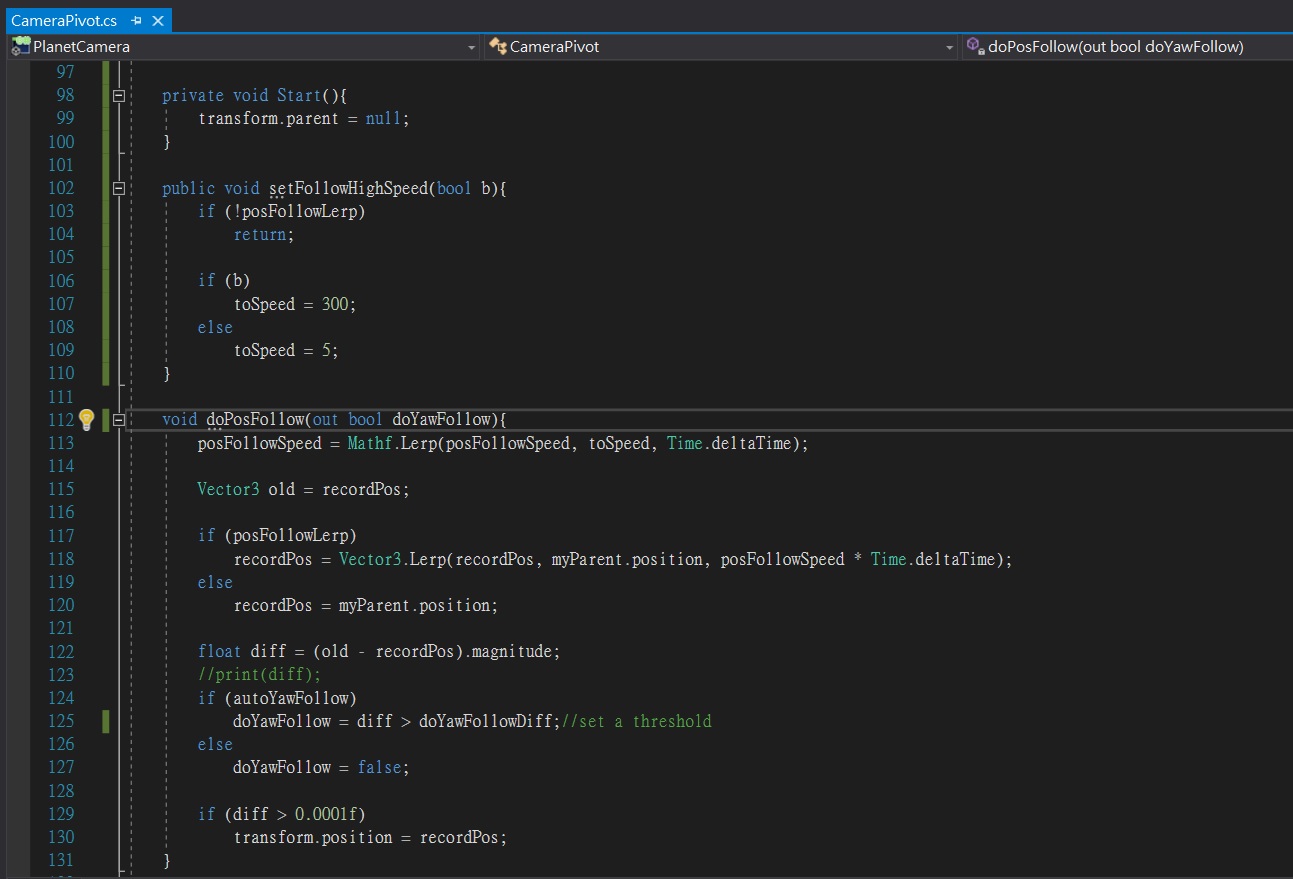Click the 'float diff' declaration line

pyautogui.click(x=379, y=652)
